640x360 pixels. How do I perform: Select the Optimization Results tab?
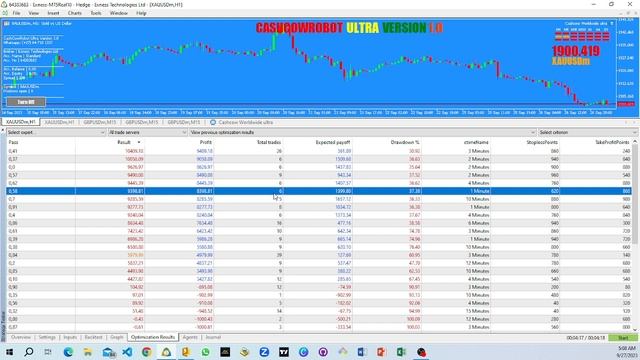[x=153, y=337]
